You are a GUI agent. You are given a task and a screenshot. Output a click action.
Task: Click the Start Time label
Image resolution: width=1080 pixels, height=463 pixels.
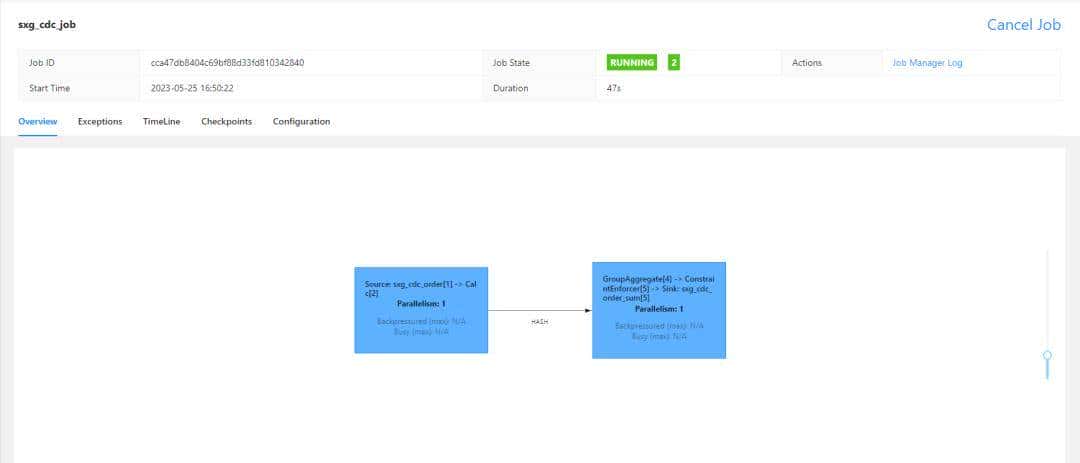click(49, 88)
